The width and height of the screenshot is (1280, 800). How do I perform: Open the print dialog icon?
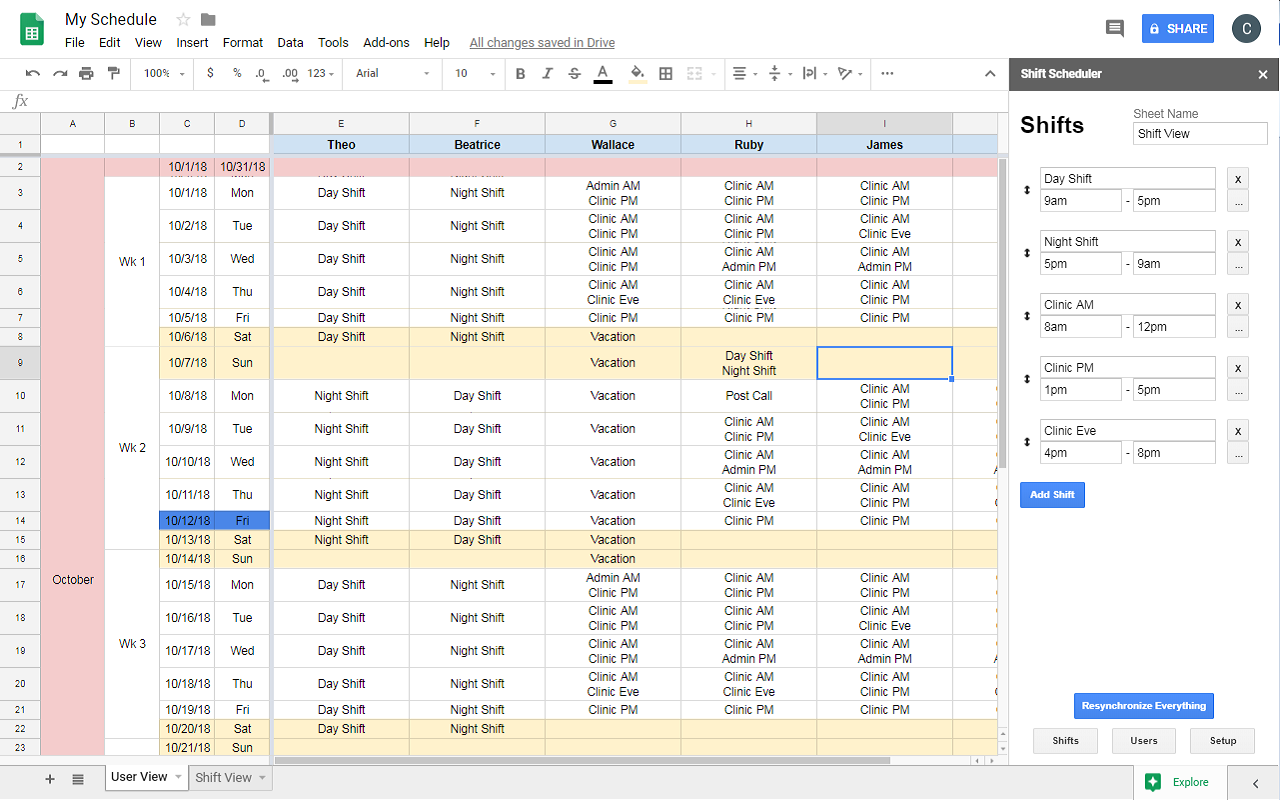click(88, 73)
